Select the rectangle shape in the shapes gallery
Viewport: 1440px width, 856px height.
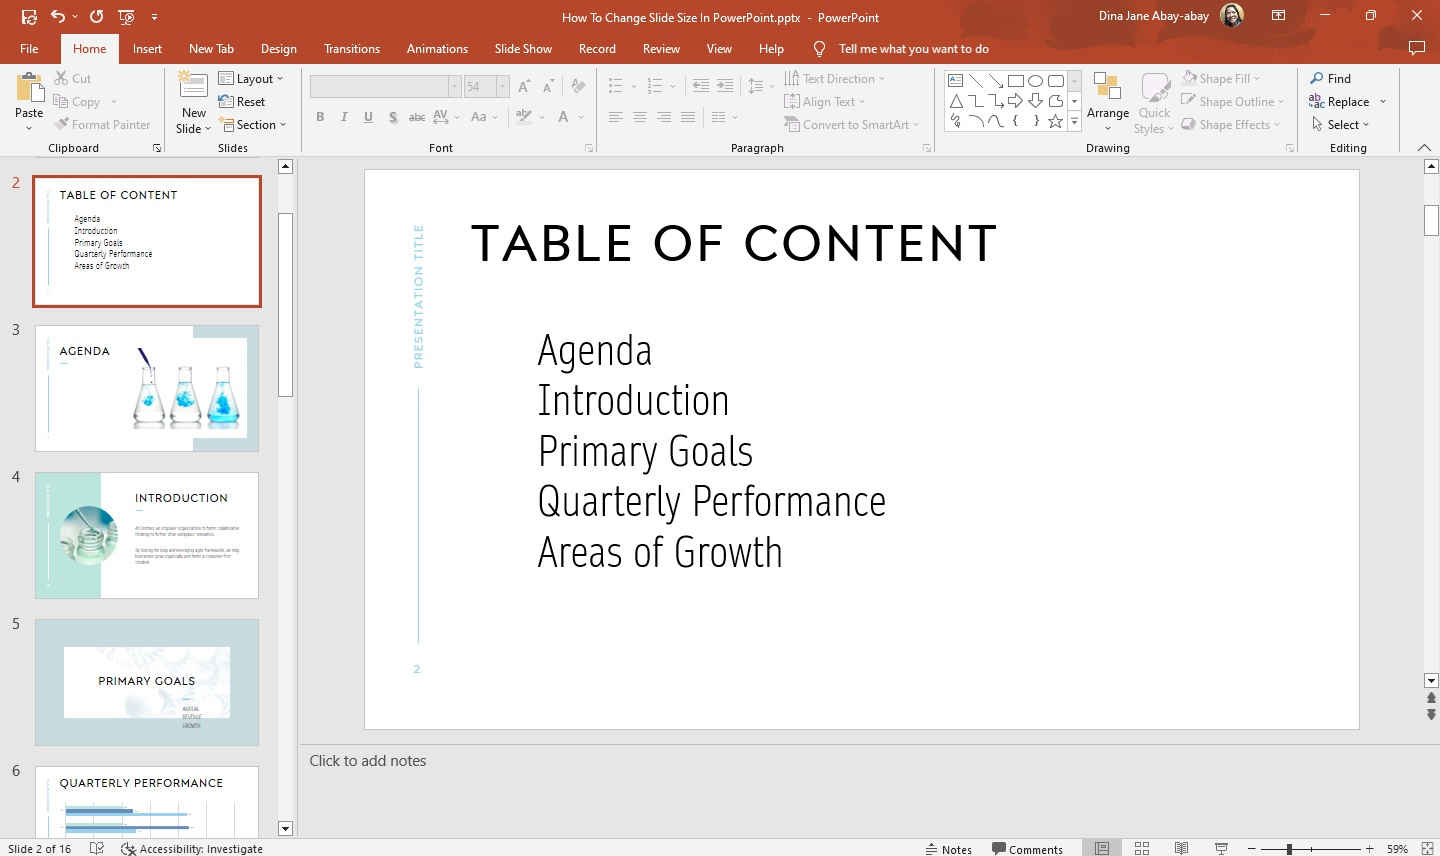(1015, 80)
